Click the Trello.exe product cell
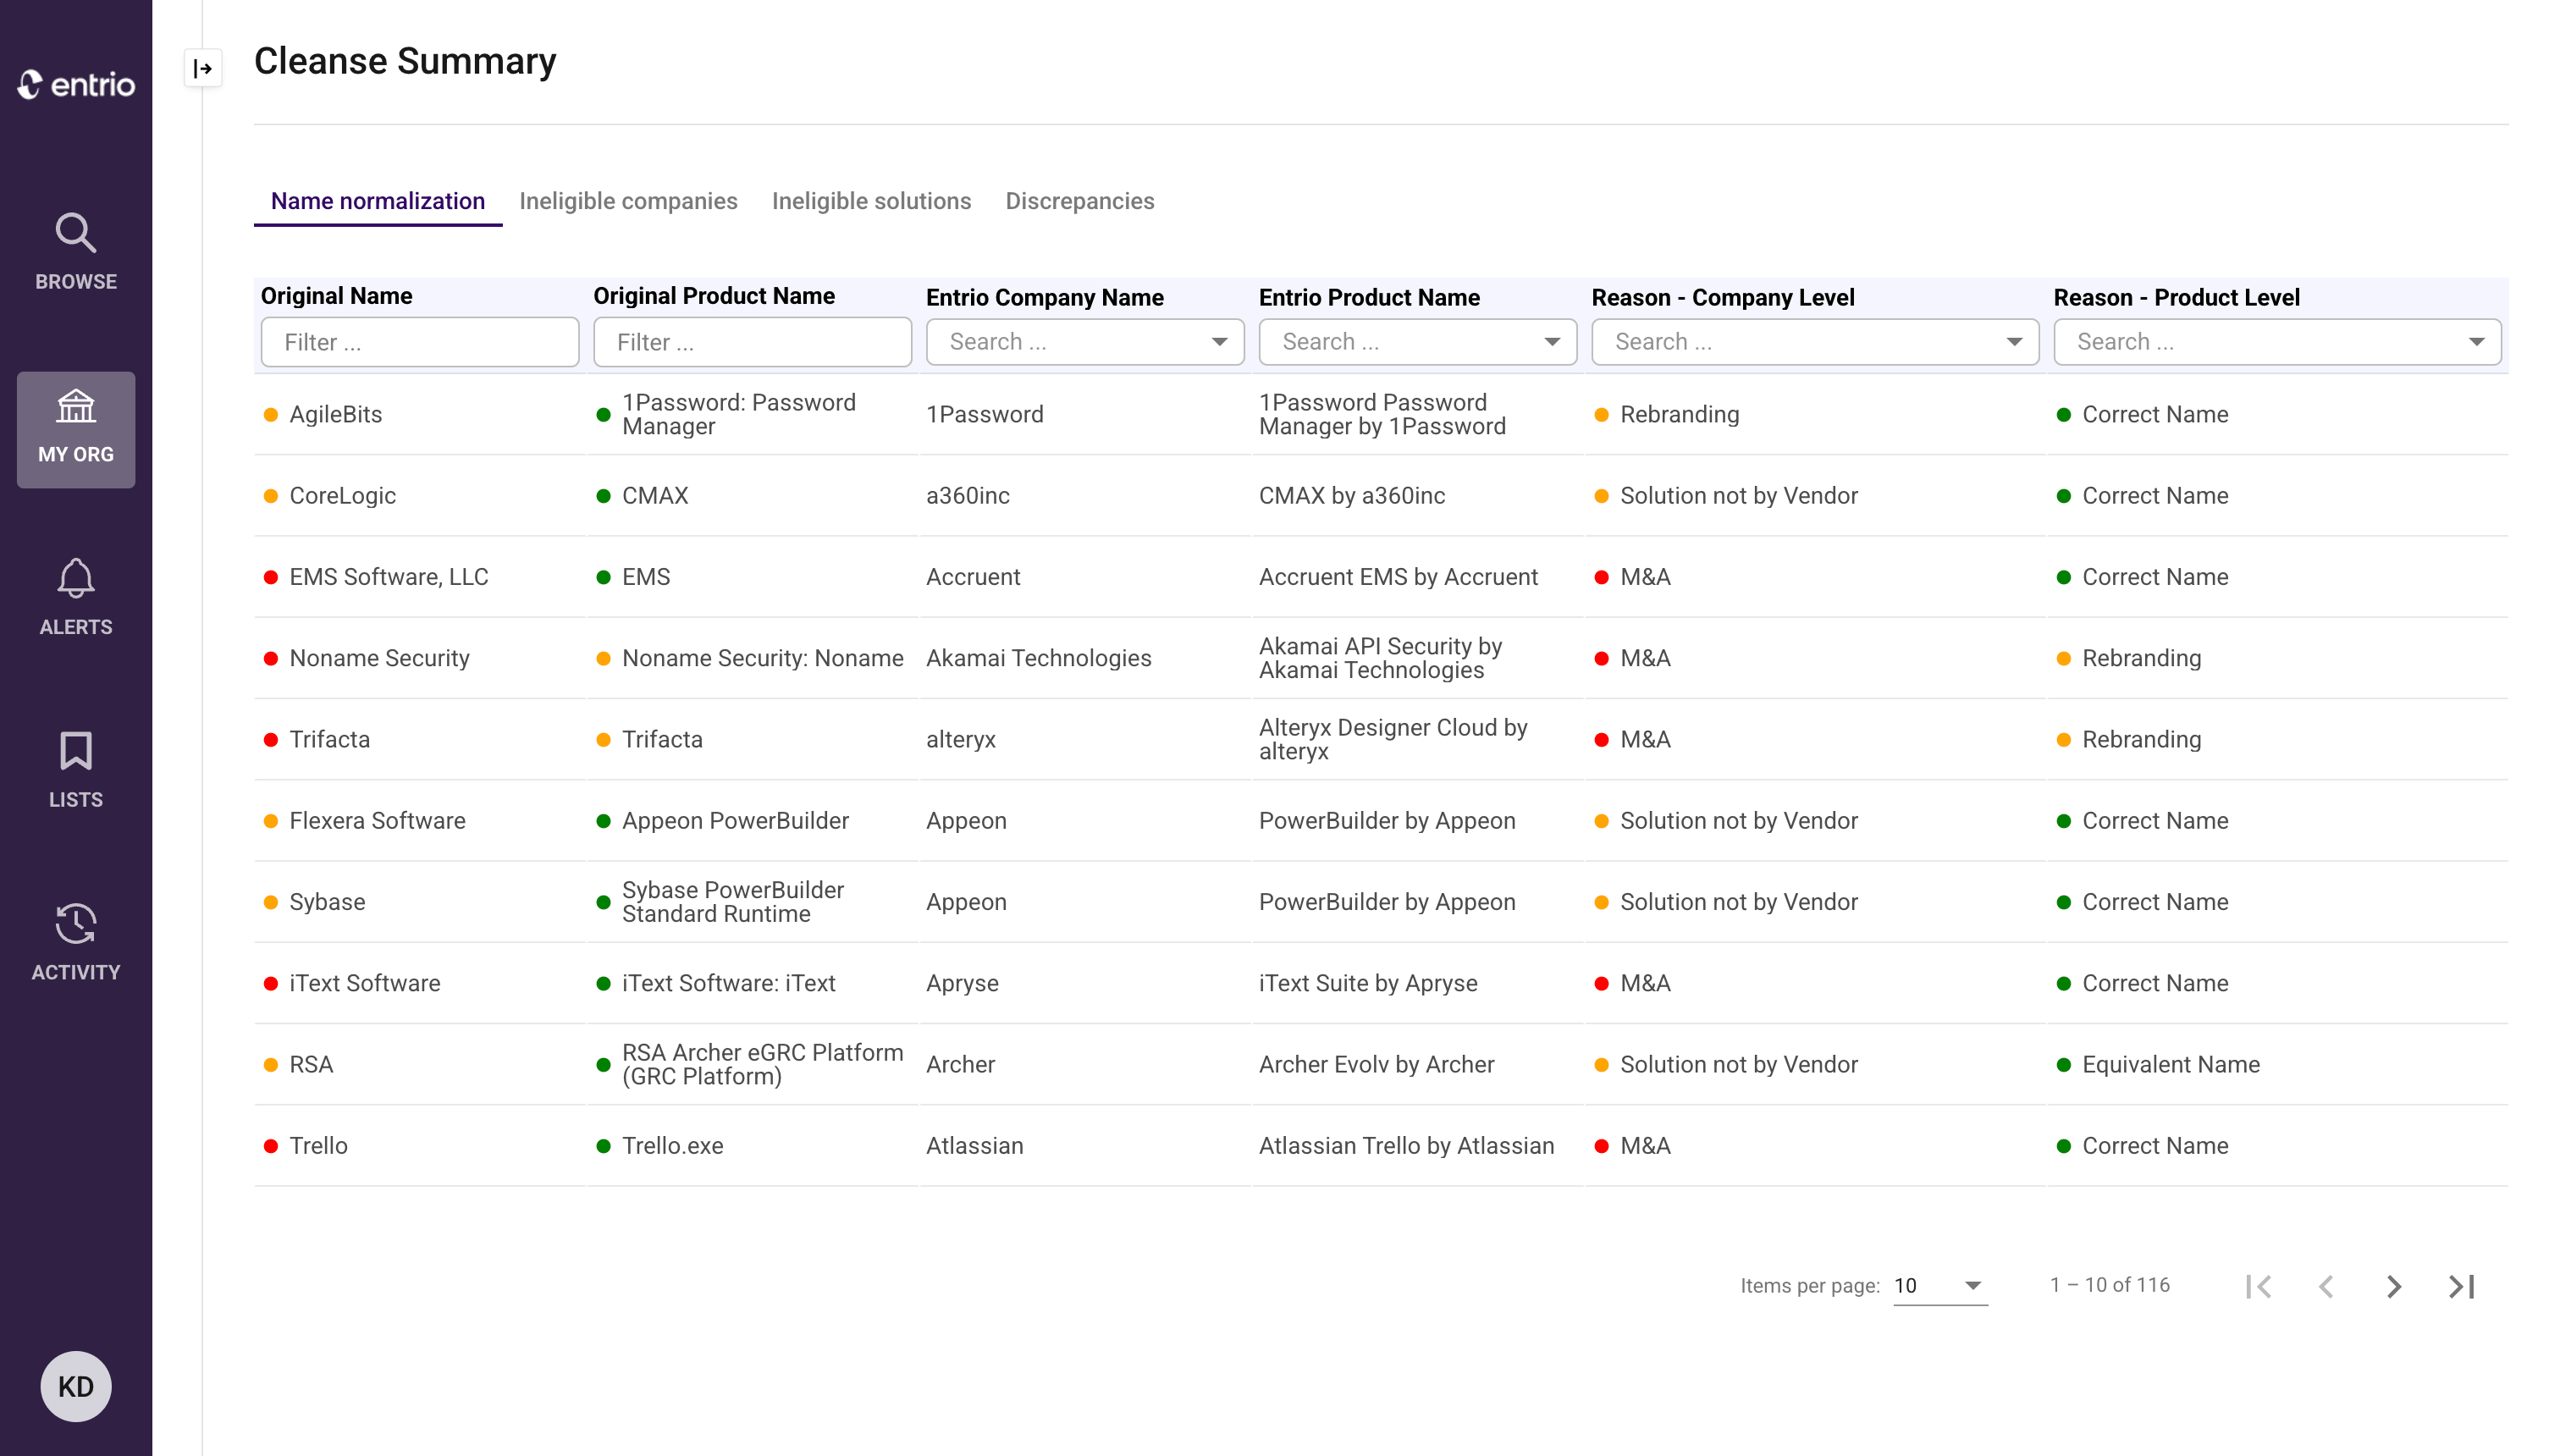The height and width of the screenshot is (1456, 2560). tap(672, 1146)
